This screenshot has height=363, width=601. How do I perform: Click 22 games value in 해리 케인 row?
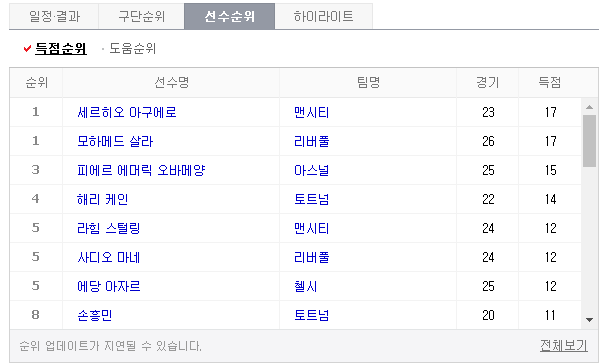(488, 199)
